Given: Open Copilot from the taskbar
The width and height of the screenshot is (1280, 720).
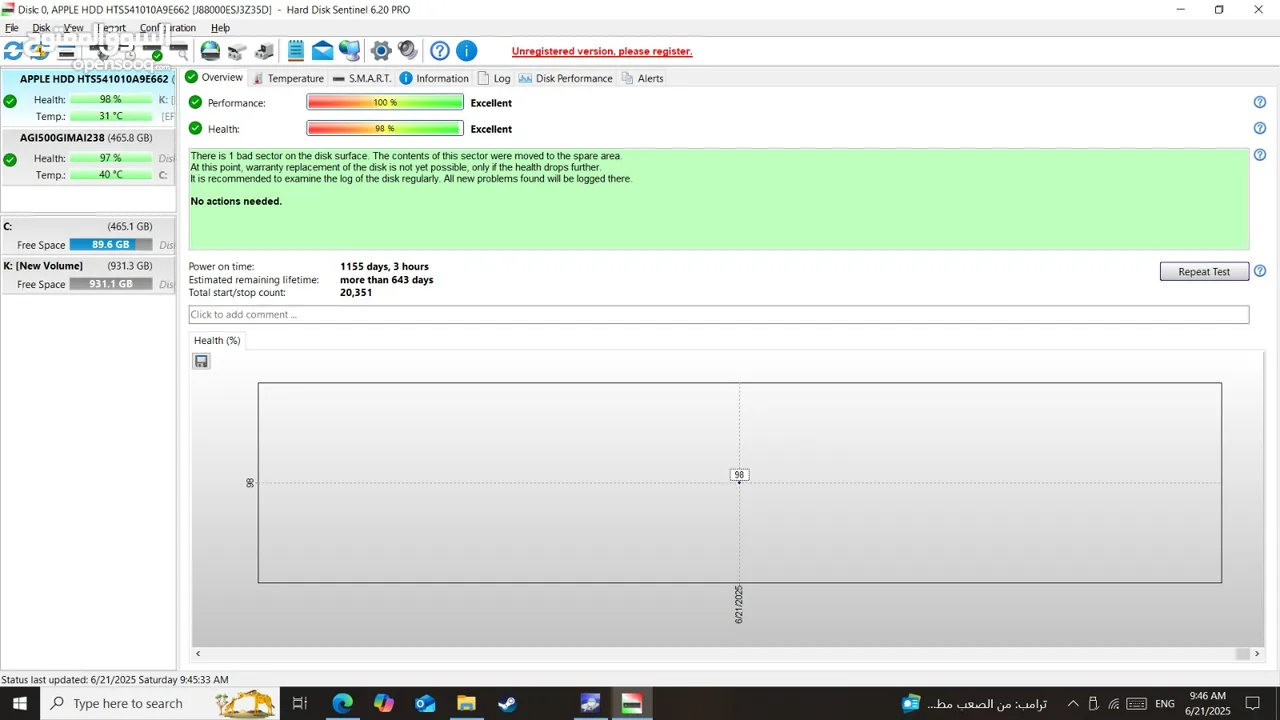Looking at the screenshot, I should (x=384, y=703).
